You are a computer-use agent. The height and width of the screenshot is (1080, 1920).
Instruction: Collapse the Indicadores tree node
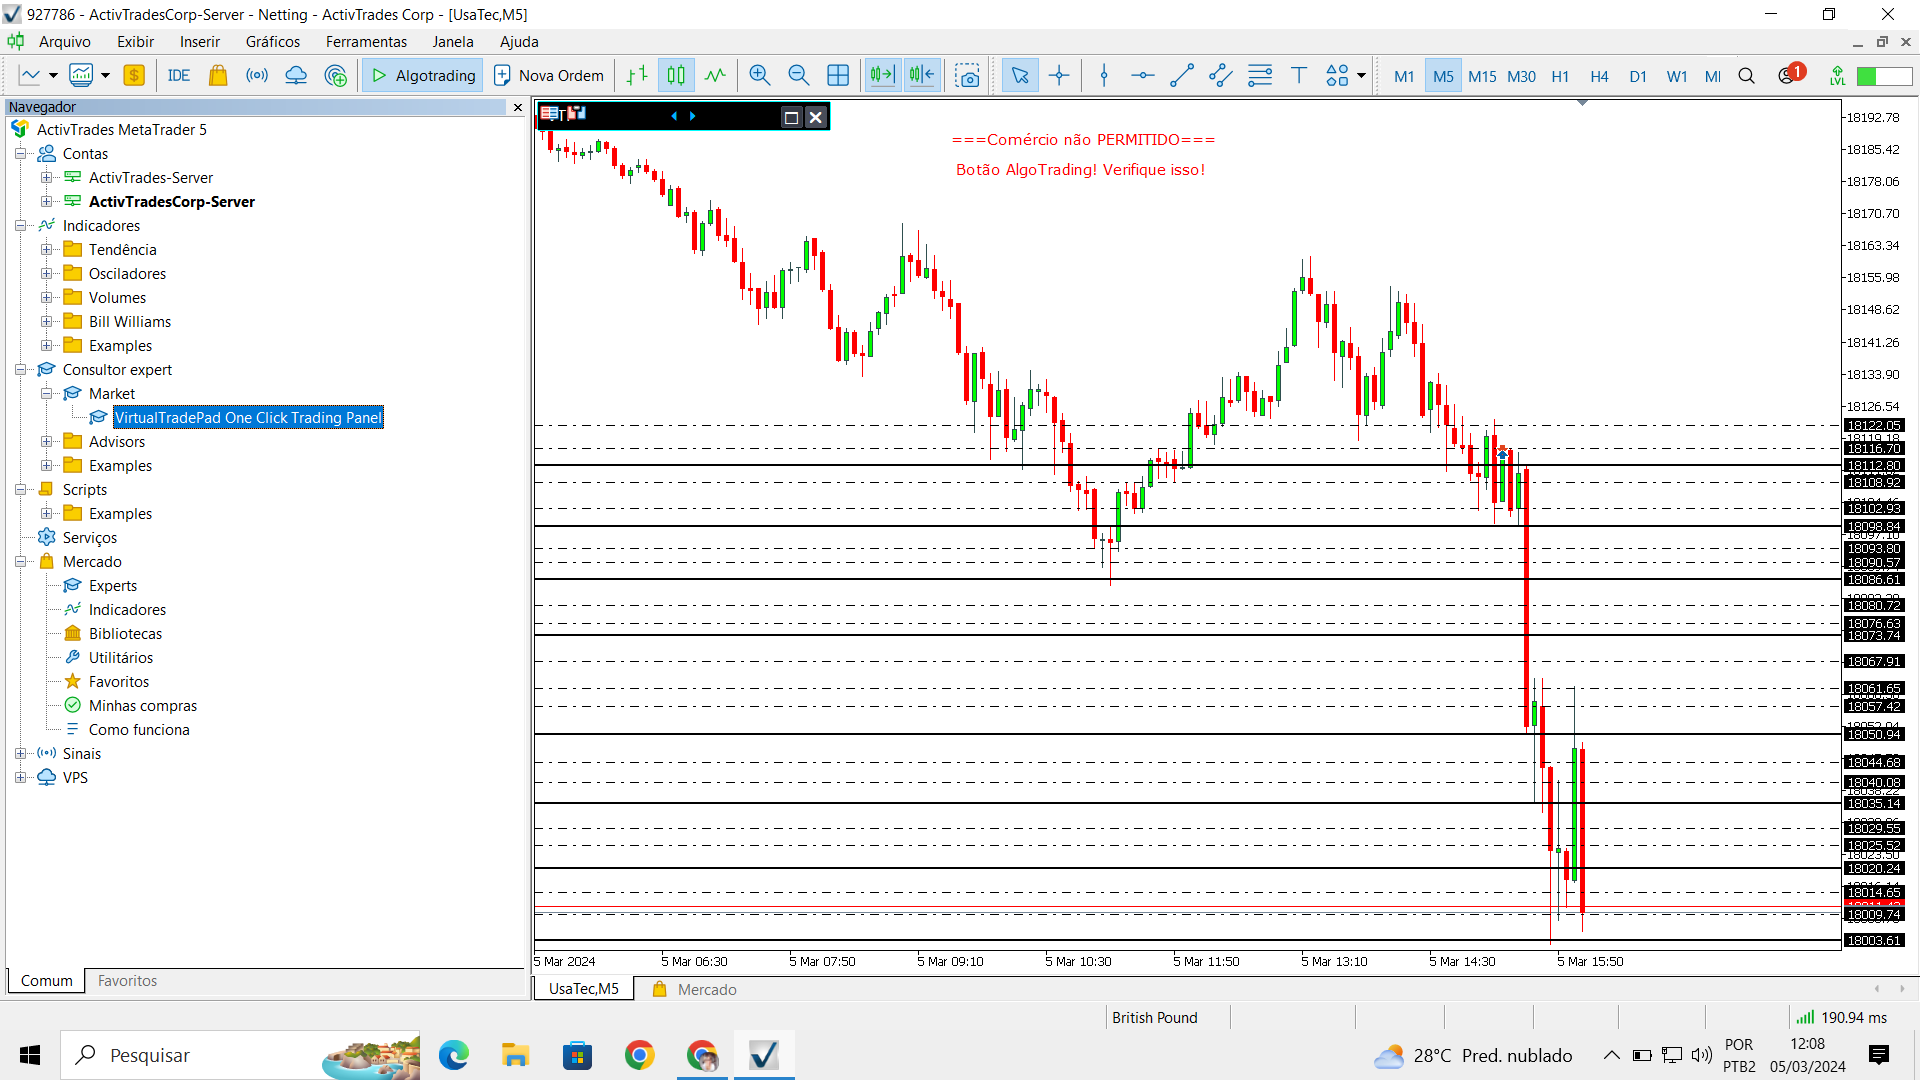20,226
